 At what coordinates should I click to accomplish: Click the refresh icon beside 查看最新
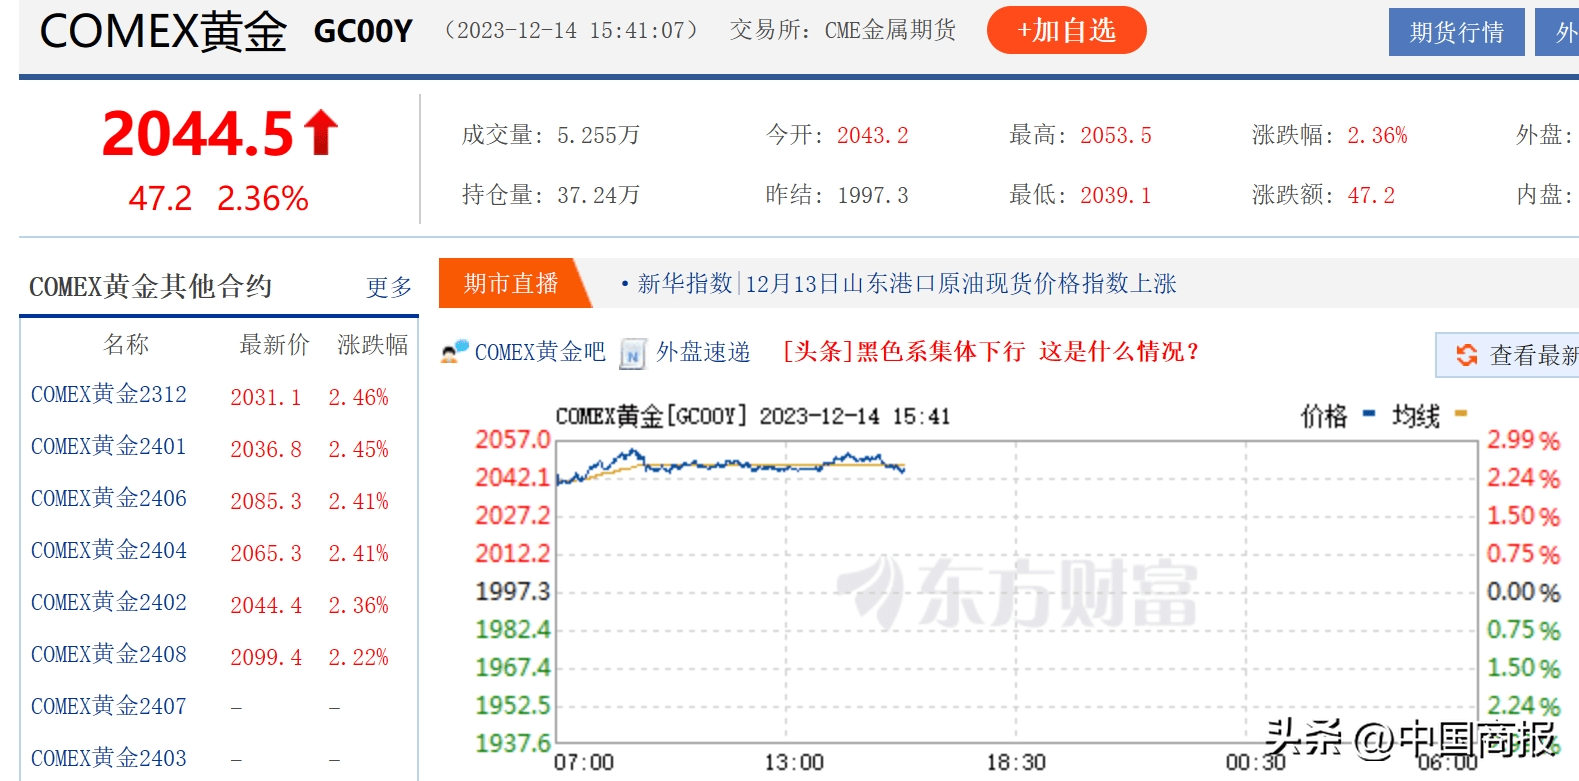(1466, 355)
